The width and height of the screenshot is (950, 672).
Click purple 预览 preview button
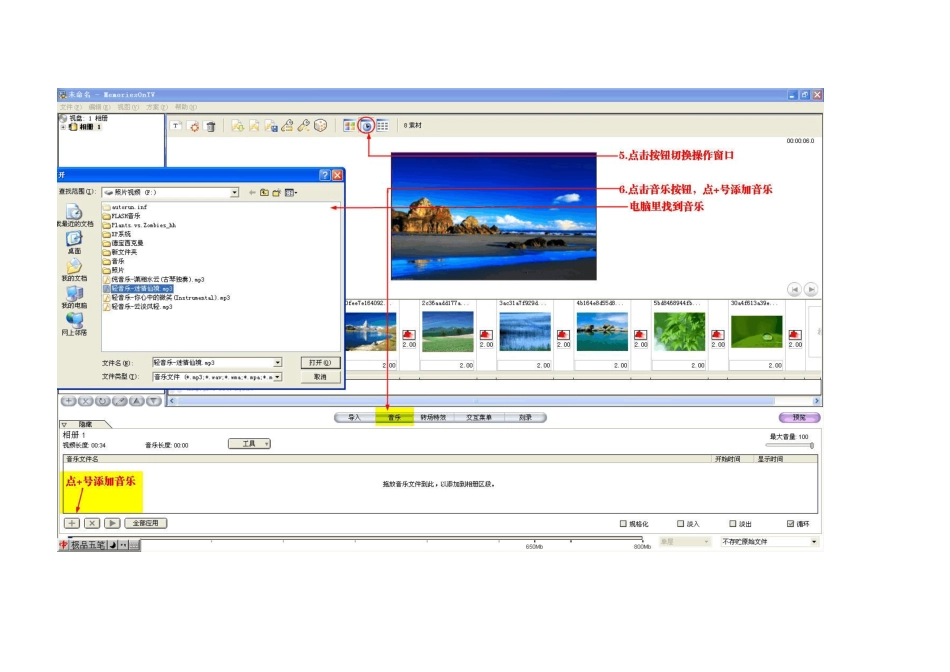799,418
